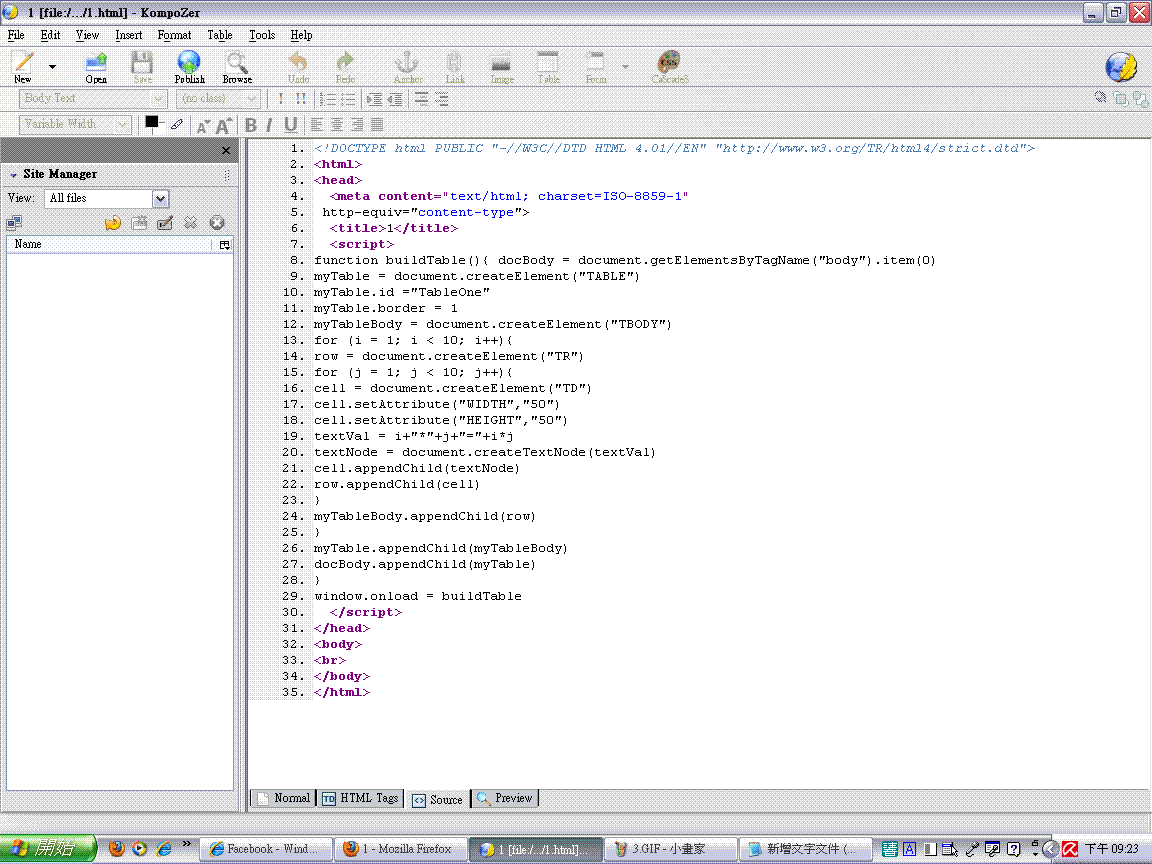Toggle the emphasis single exclamation button

tap(281, 98)
